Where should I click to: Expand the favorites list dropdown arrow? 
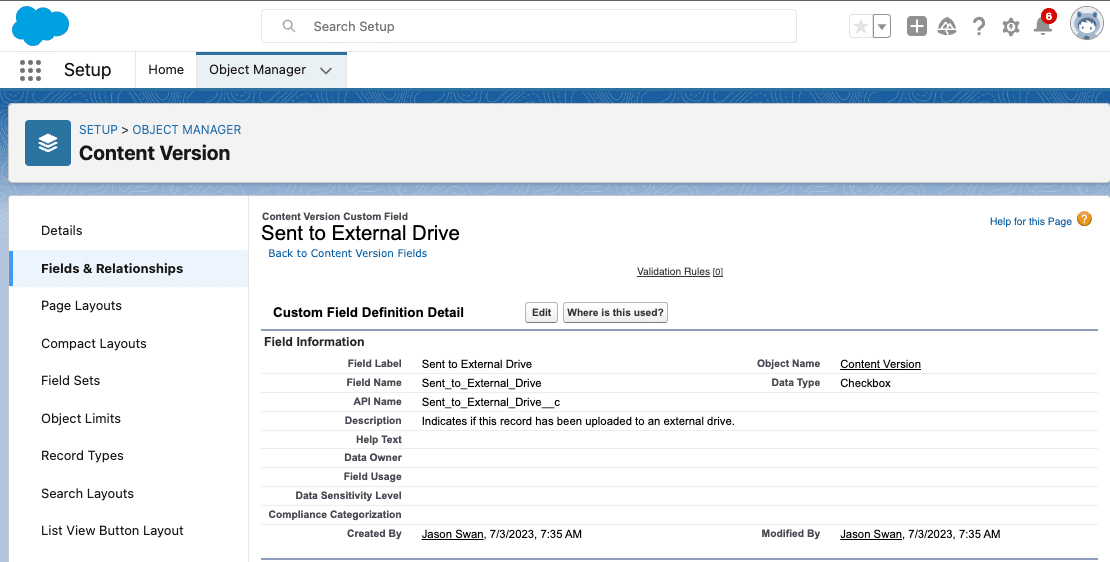tap(882, 27)
